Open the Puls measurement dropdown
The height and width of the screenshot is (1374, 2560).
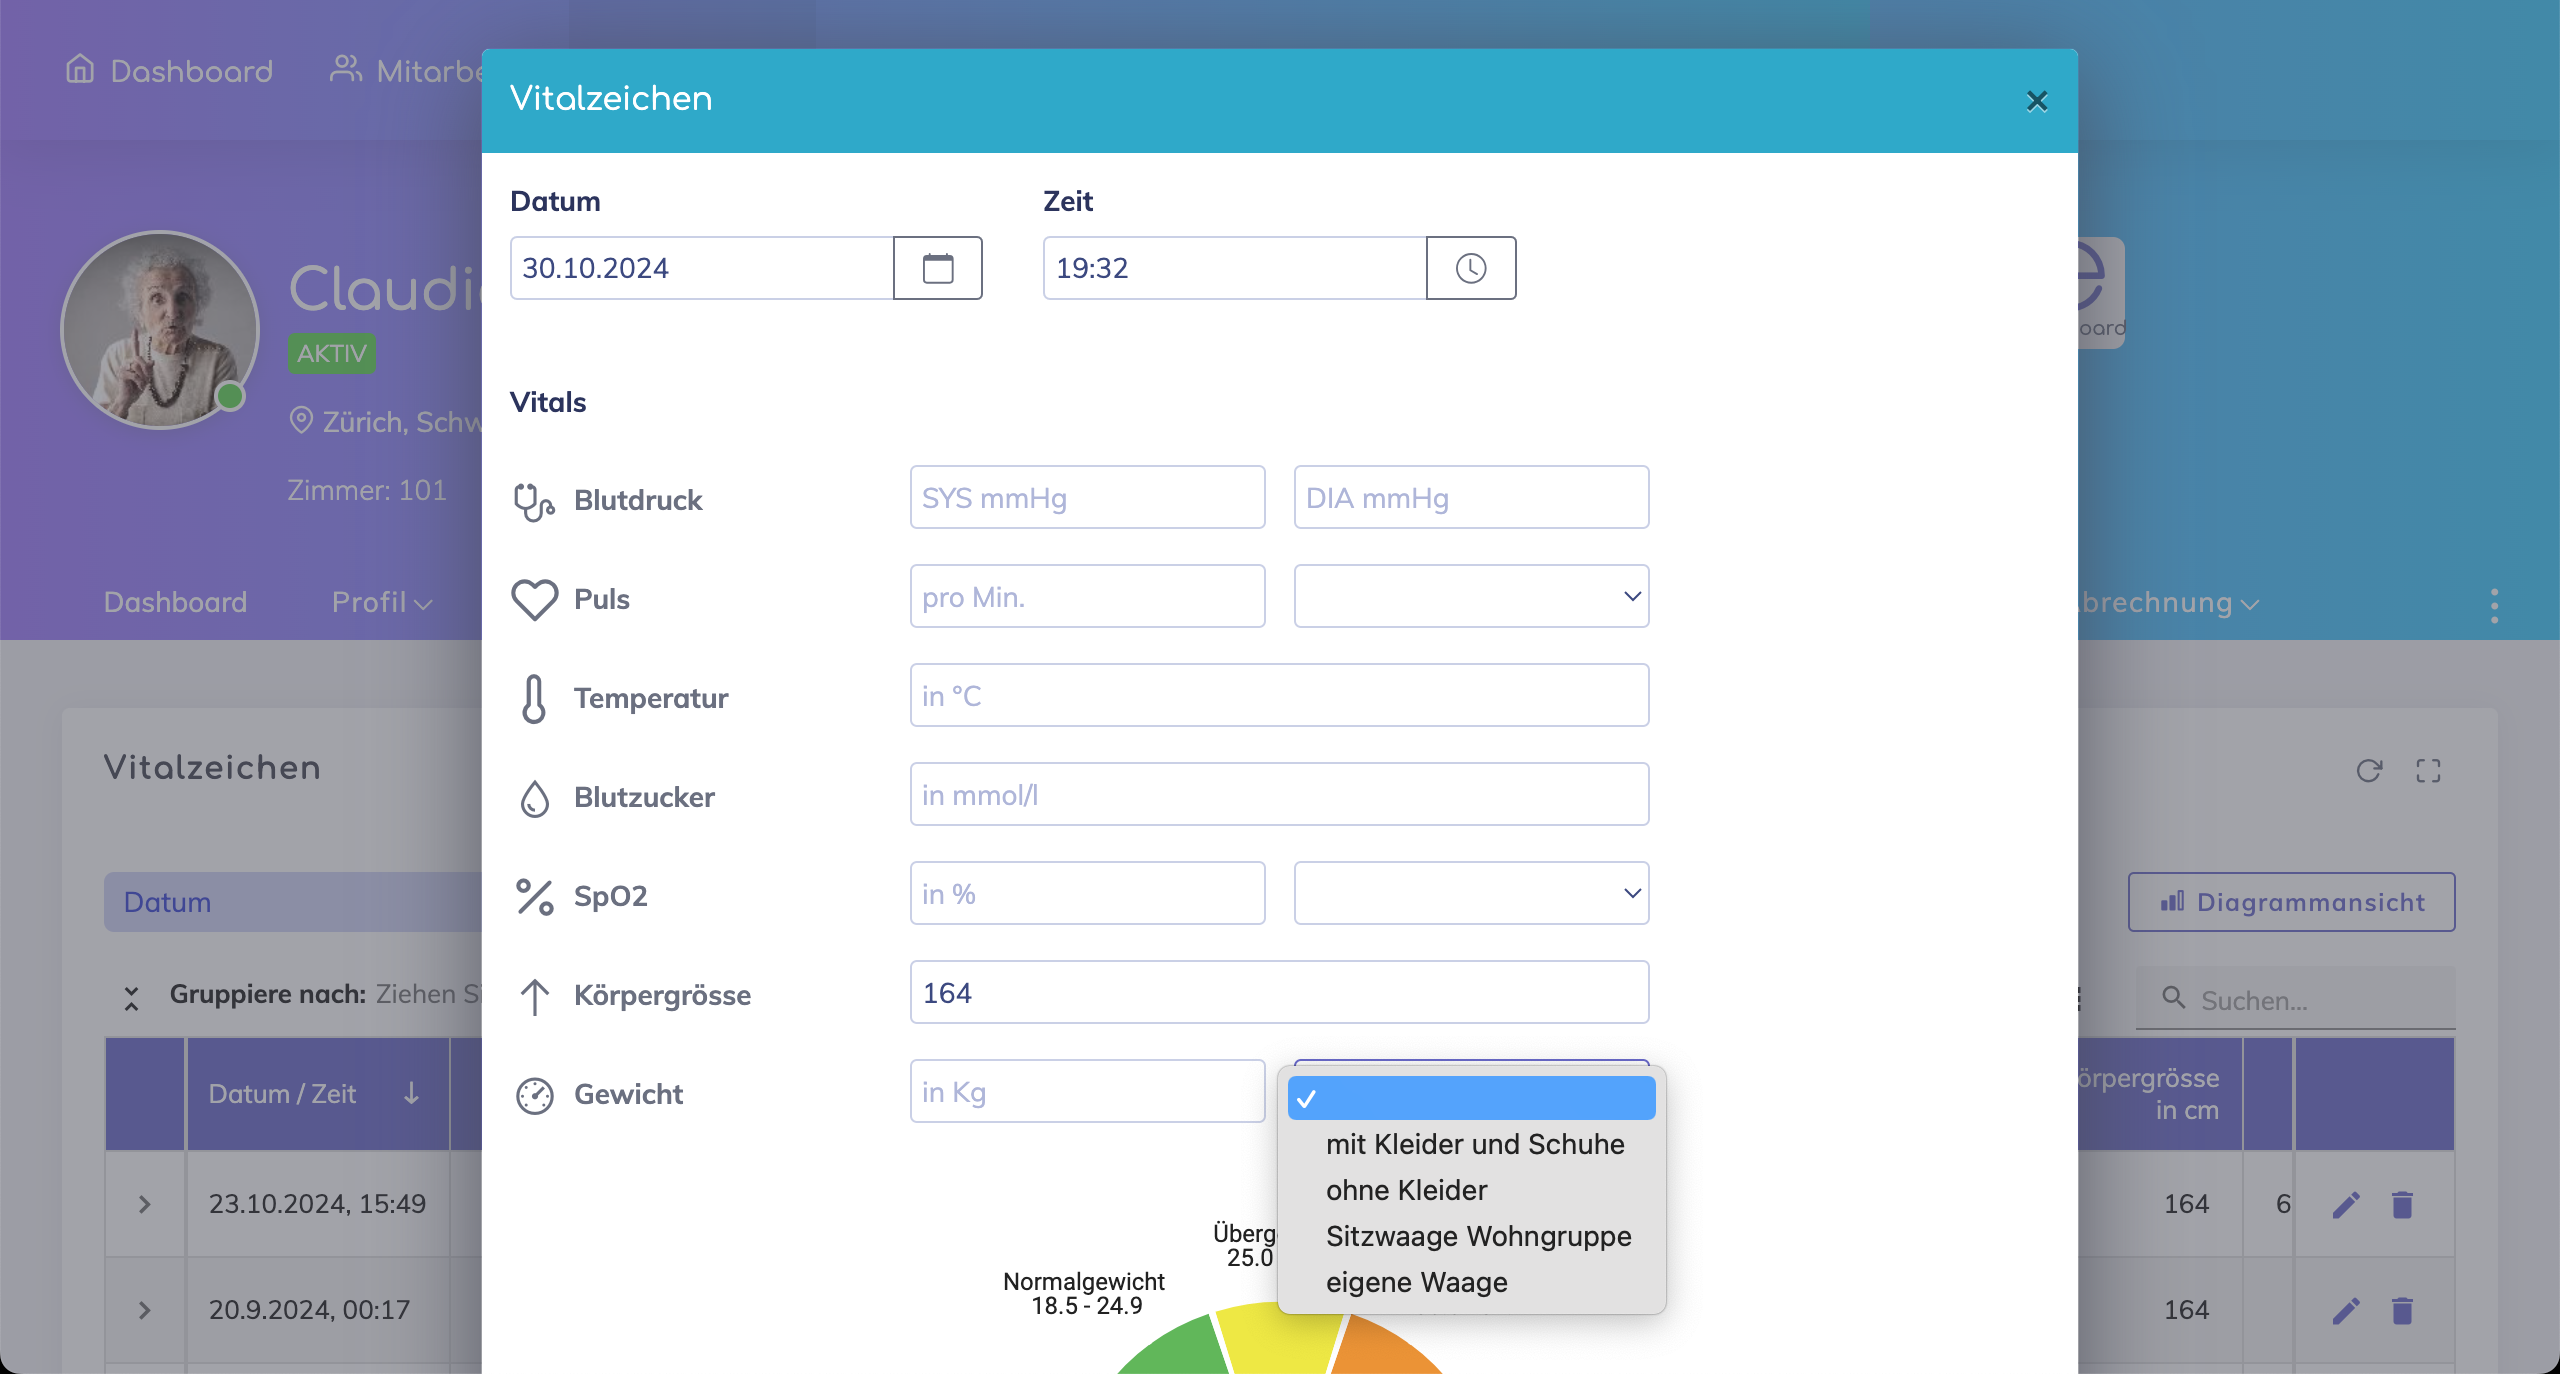click(1470, 596)
